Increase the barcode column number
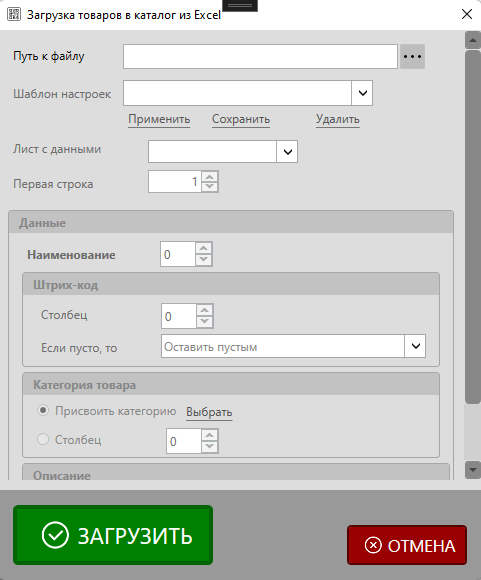The width and height of the screenshot is (481, 580). pos(205,310)
